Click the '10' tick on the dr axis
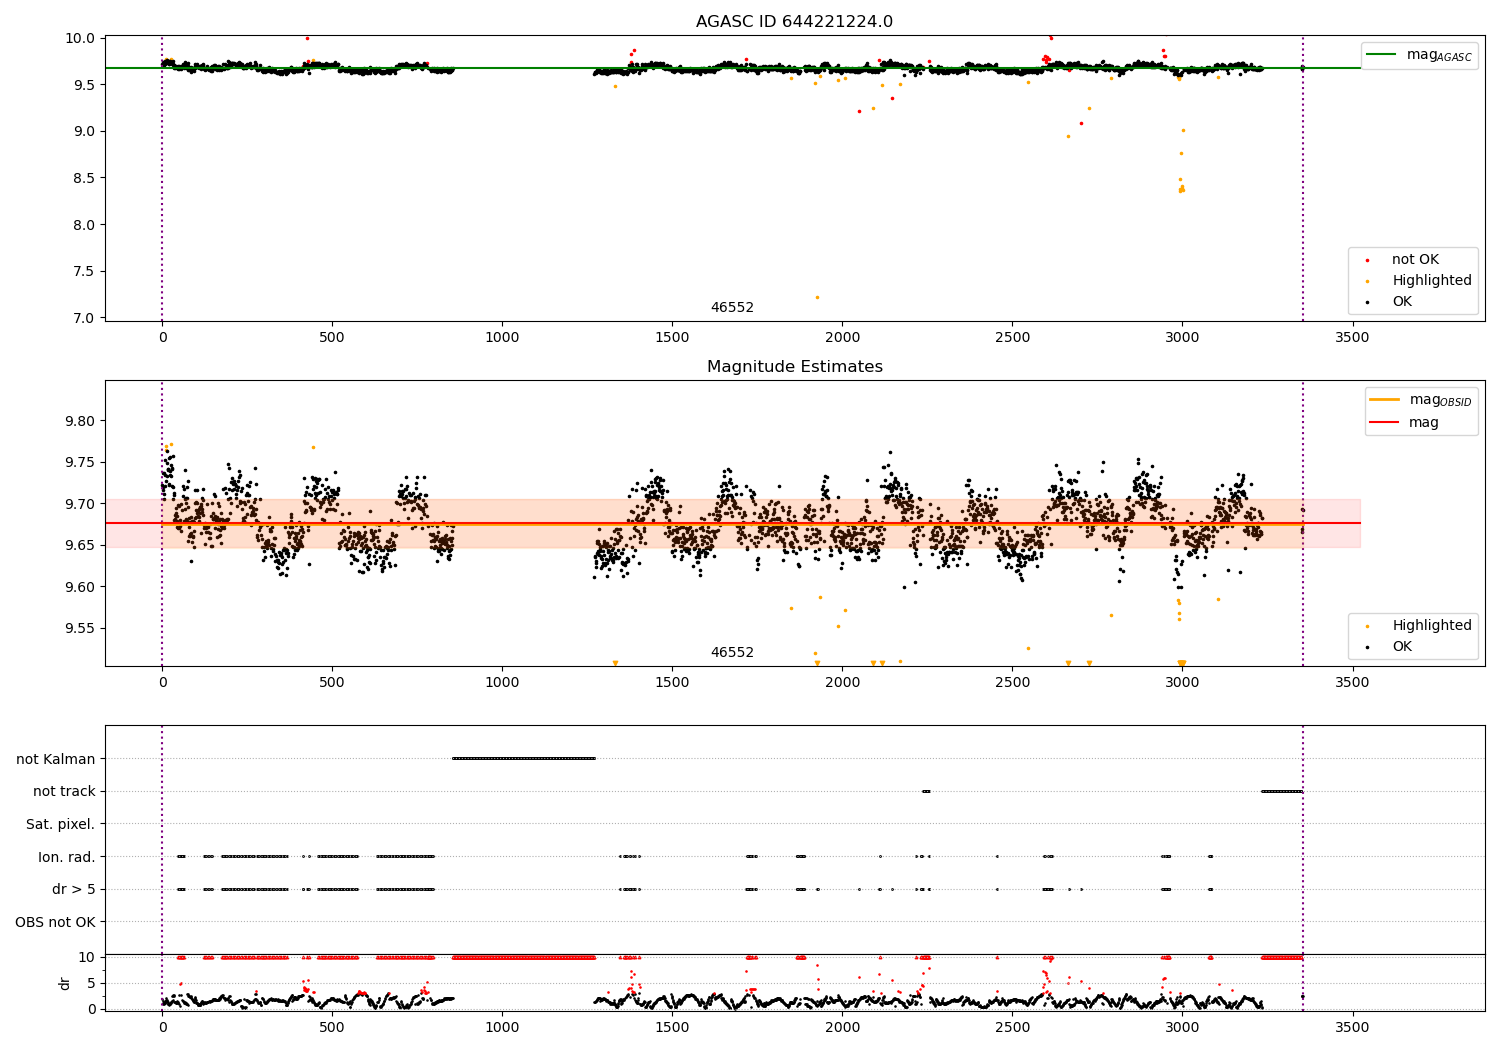1500x1050 pixels. coord(87,957)
